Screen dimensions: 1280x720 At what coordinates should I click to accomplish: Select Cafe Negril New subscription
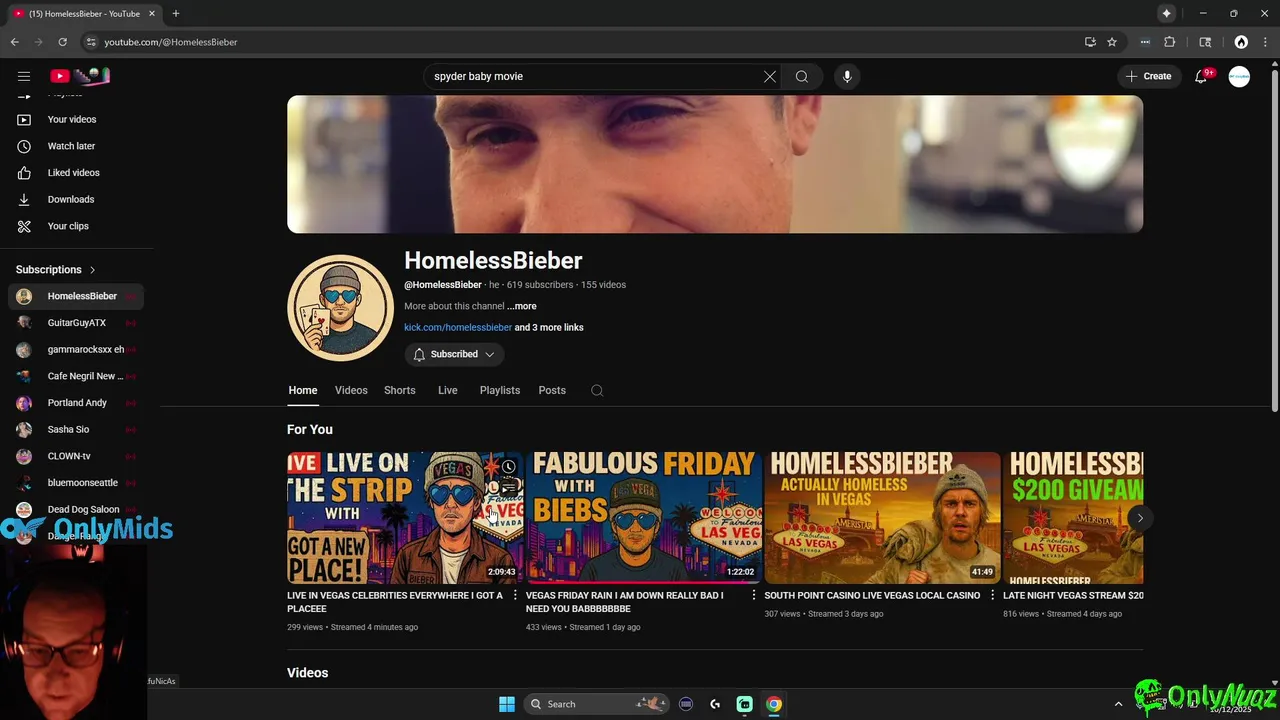76,376
